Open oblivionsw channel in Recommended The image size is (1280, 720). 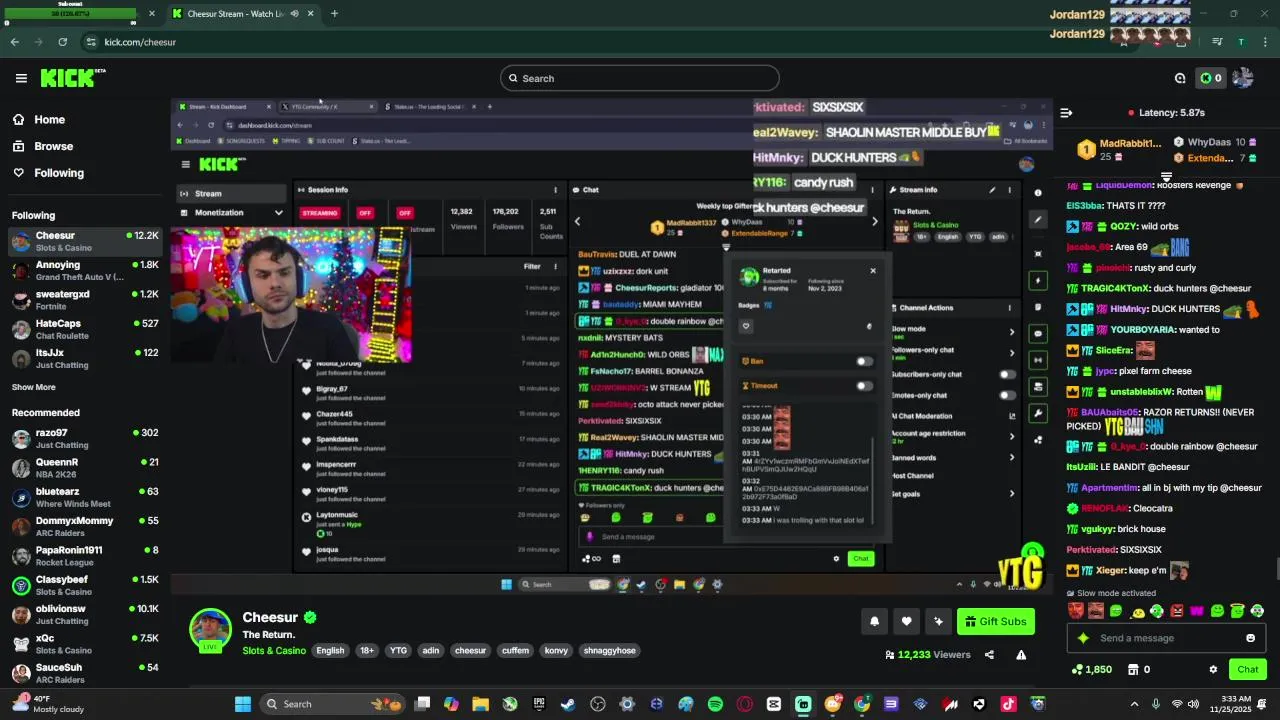point(85,614)
